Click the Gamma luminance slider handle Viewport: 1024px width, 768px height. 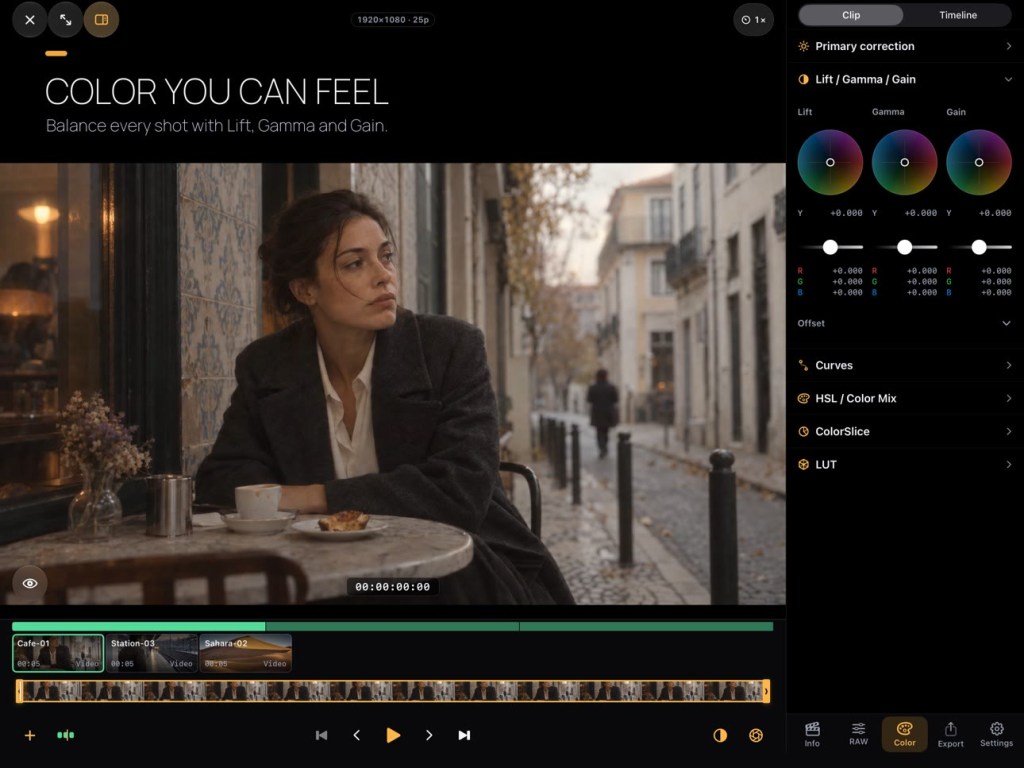[x=904, y=247]
